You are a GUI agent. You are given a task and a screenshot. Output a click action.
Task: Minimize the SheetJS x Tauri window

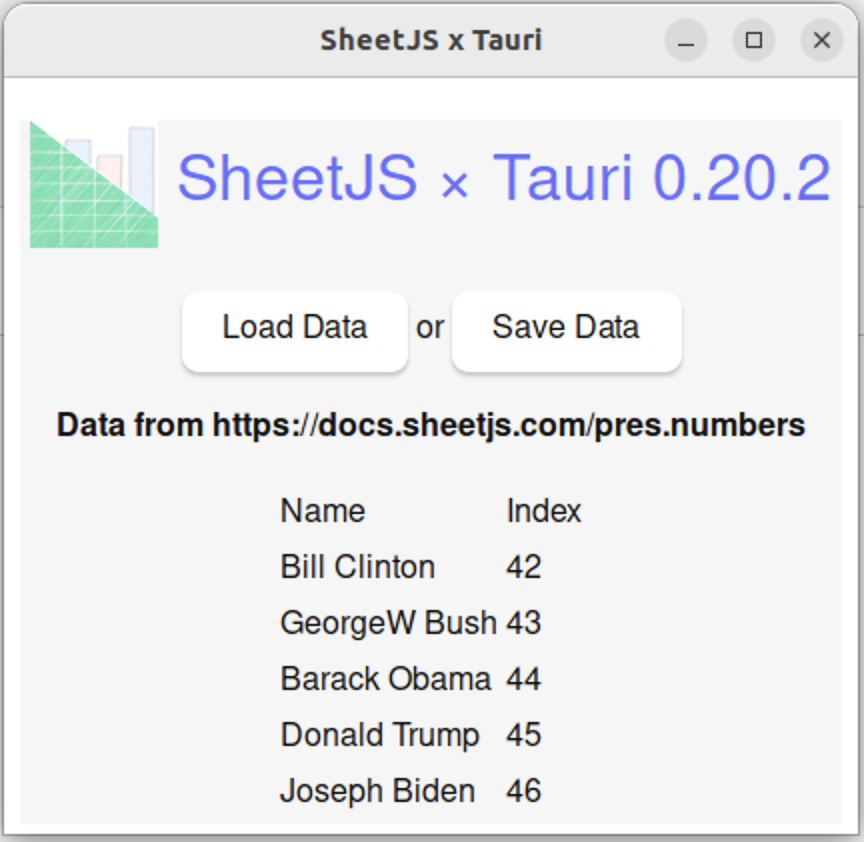point(686,40)
